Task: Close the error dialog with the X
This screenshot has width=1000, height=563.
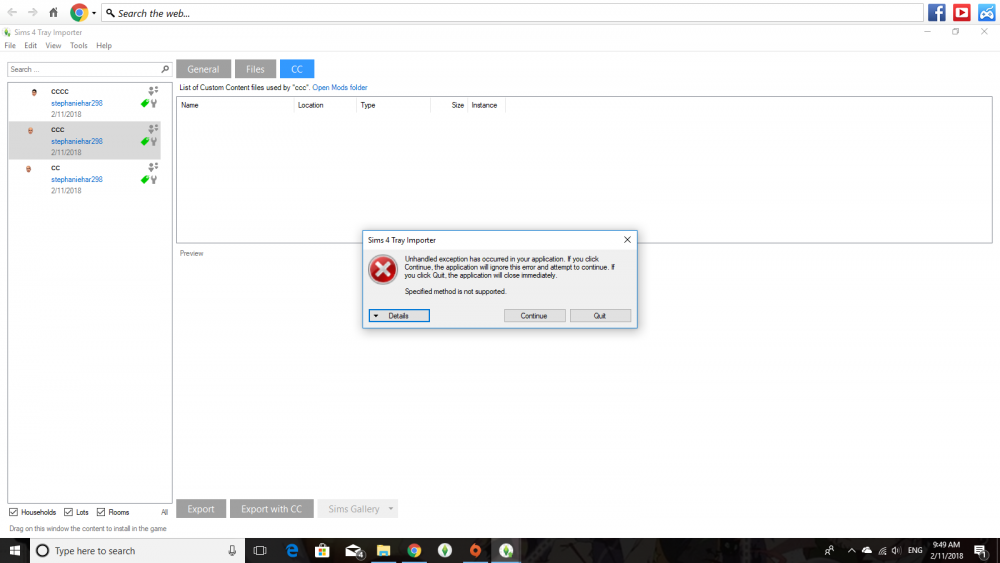Action: click(x=627, y=240)
